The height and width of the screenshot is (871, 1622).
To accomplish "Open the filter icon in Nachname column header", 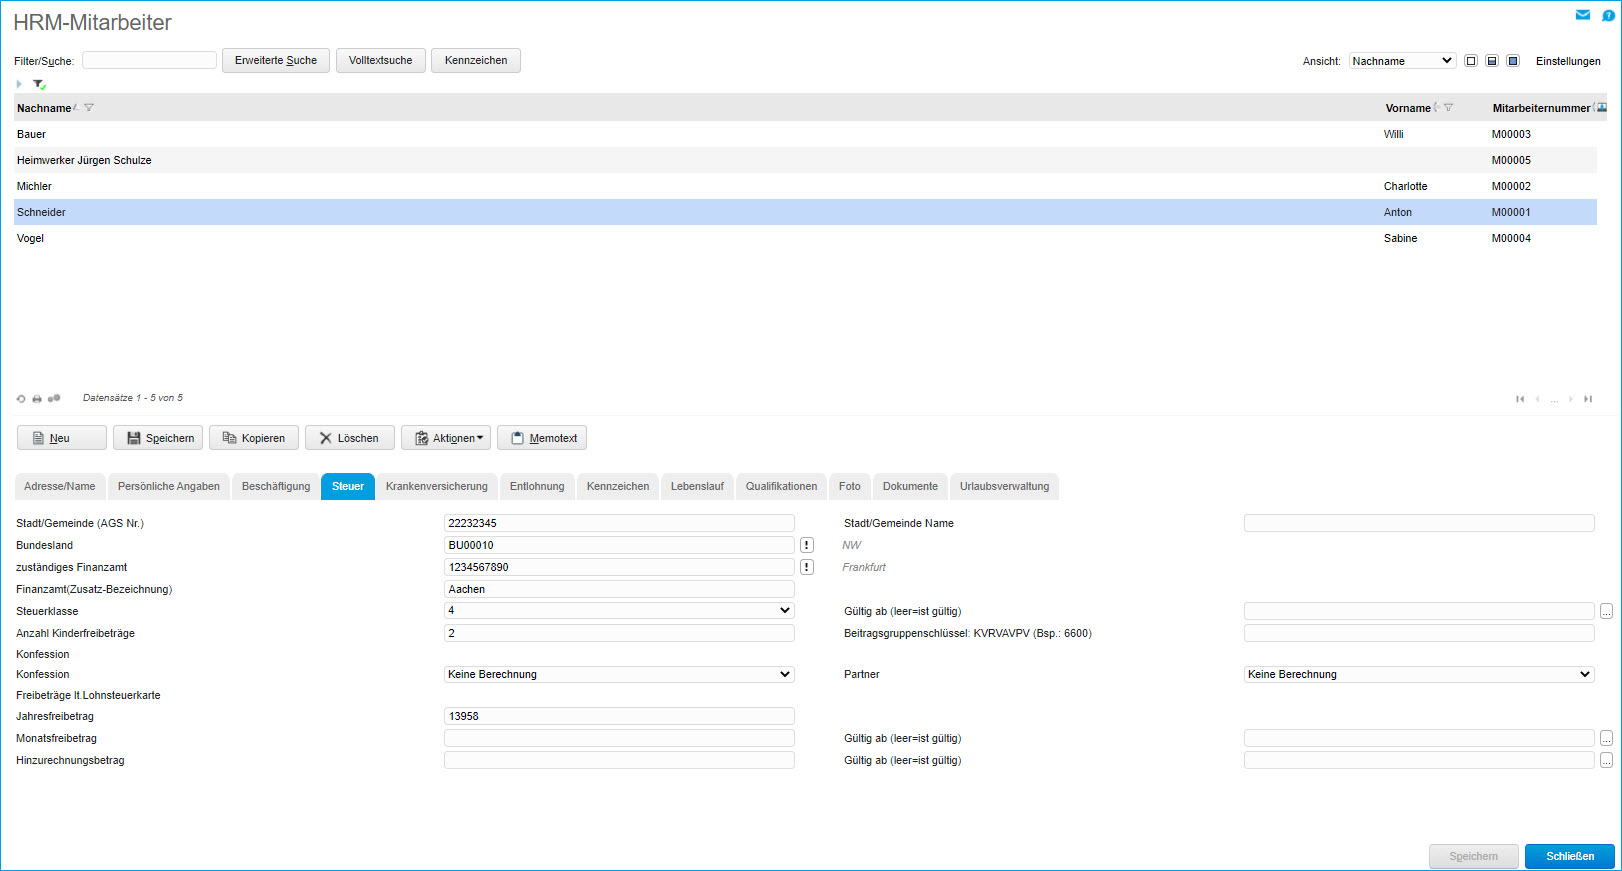I will [89, 108].
